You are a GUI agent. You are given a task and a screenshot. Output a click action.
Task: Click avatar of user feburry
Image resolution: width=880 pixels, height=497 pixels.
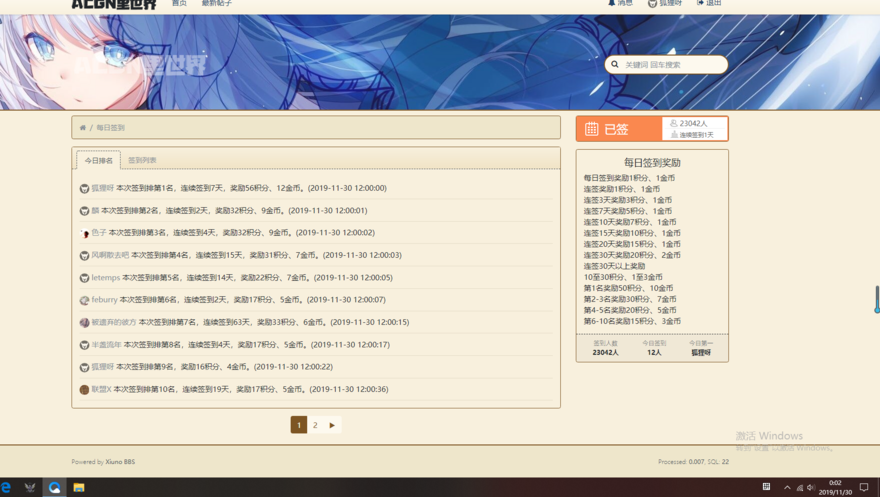point(84,300)
